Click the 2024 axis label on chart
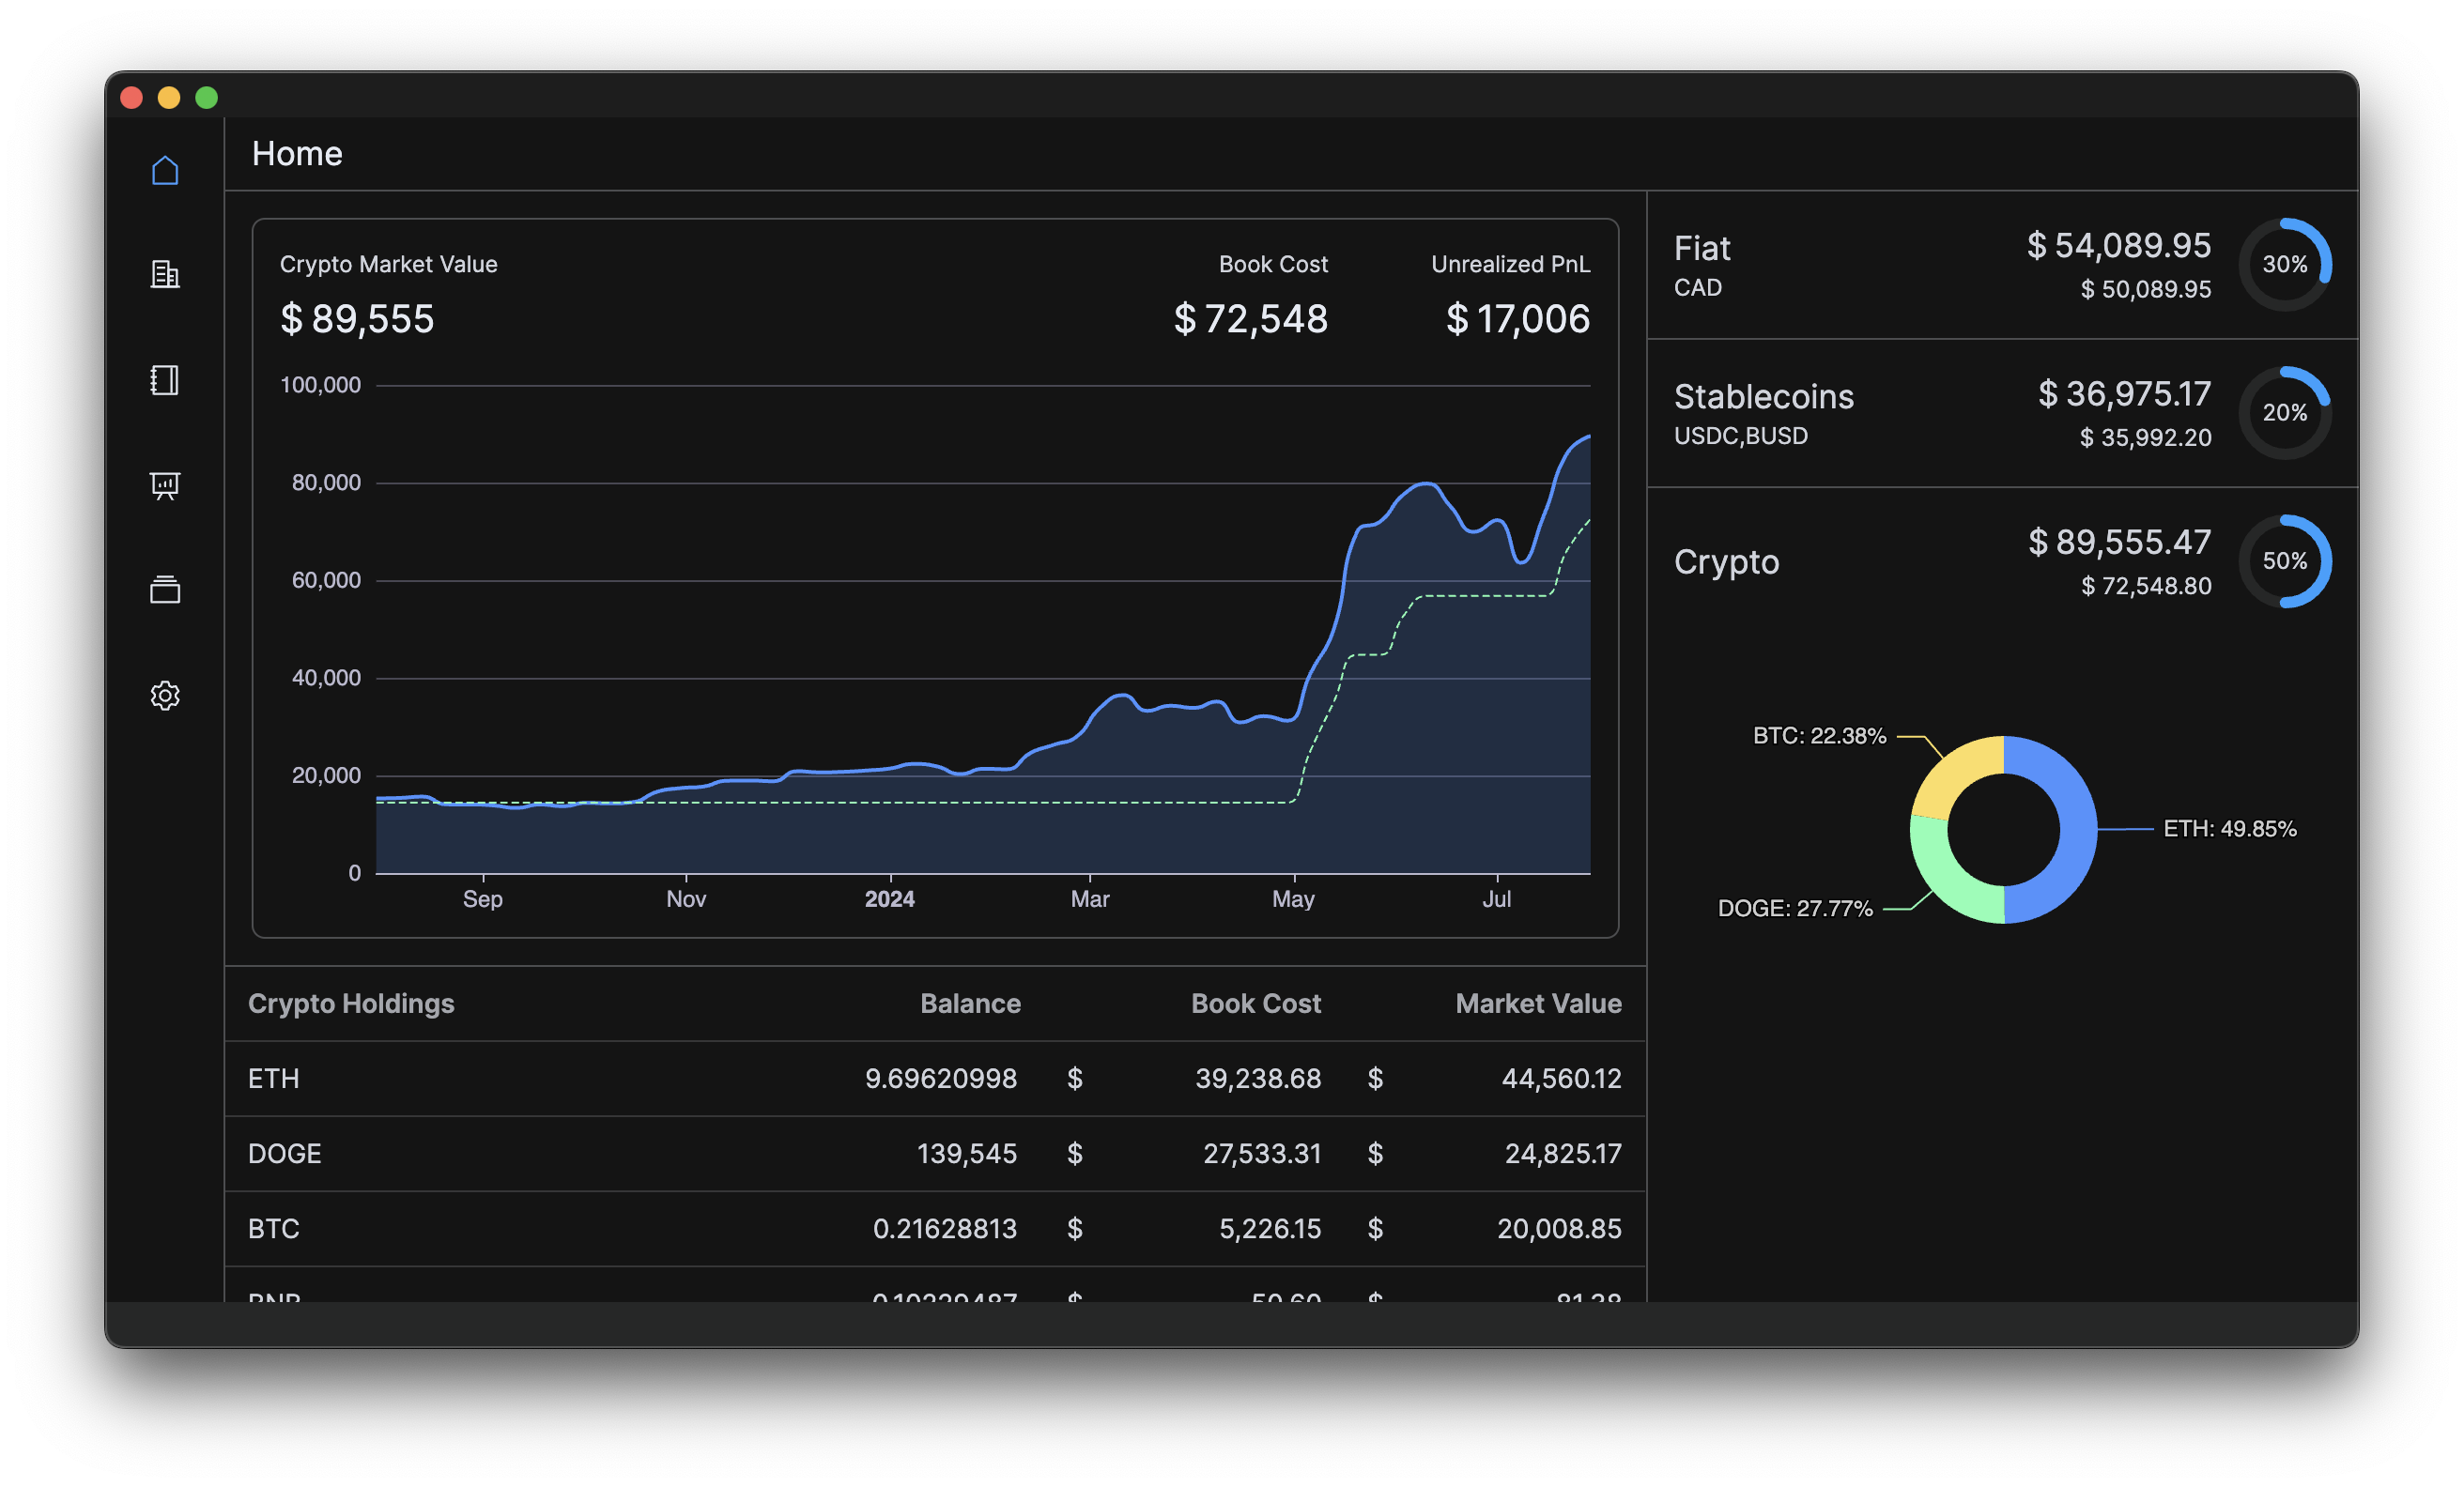Image resolution: width=2464 pixels, height=1487 pixels. click(x=889, y=899)
